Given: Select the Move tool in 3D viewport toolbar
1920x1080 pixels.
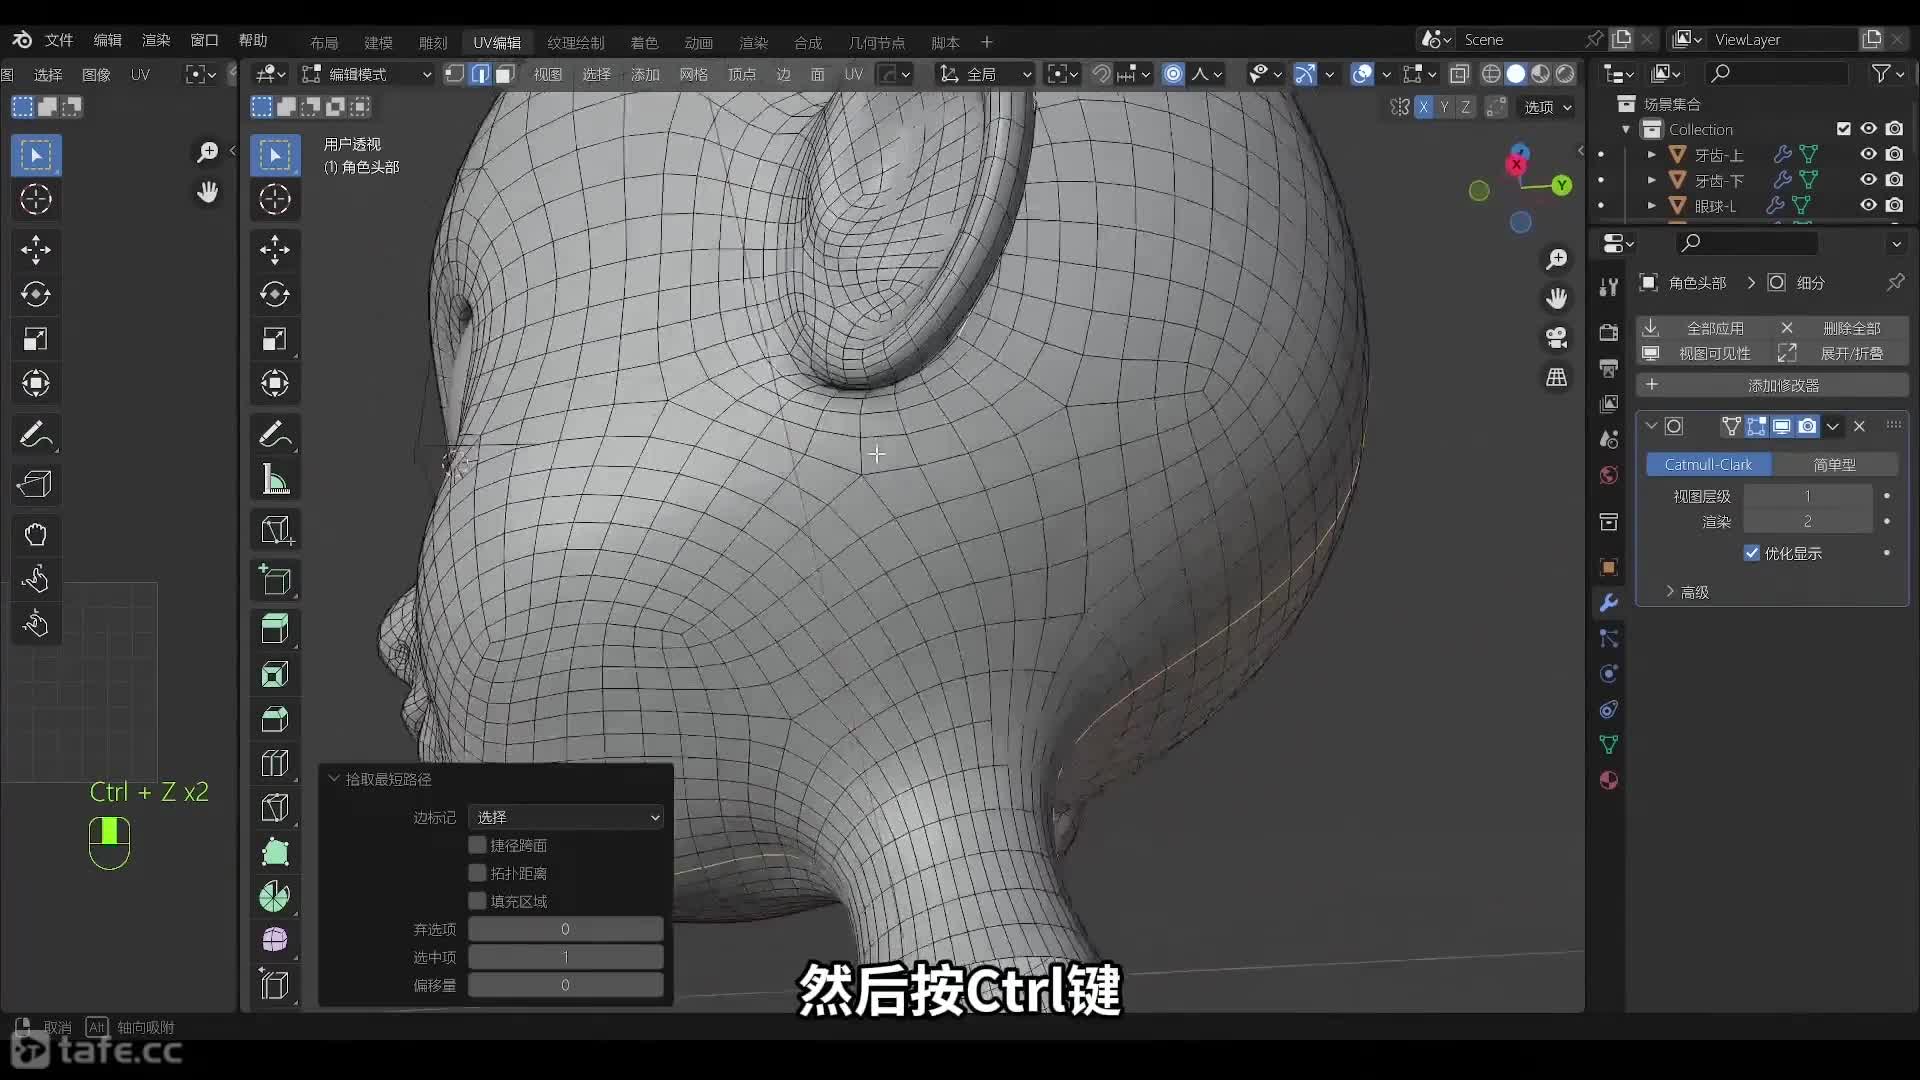Looking at the screenshot, I should click(275, 250).
